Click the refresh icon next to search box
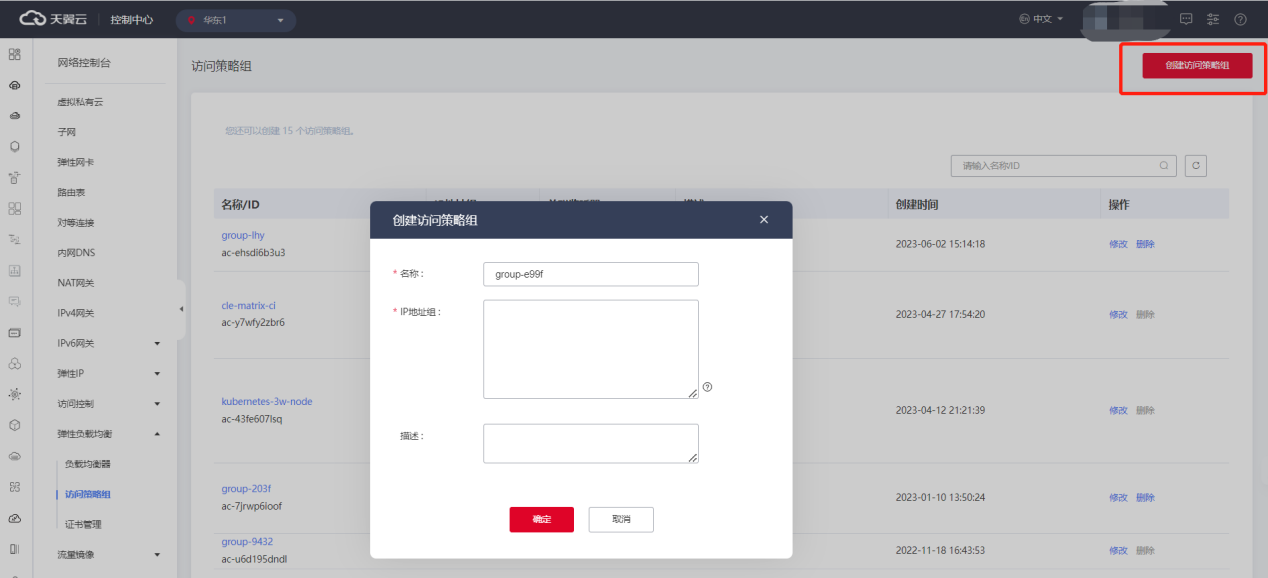The image size is (1268, 578). 1195,166
